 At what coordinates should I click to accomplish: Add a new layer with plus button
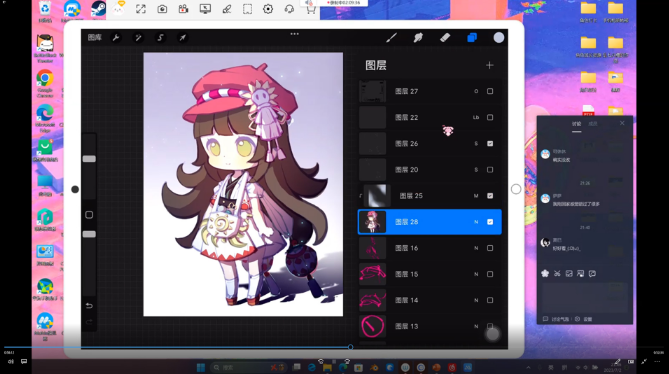tap(489, 65)
